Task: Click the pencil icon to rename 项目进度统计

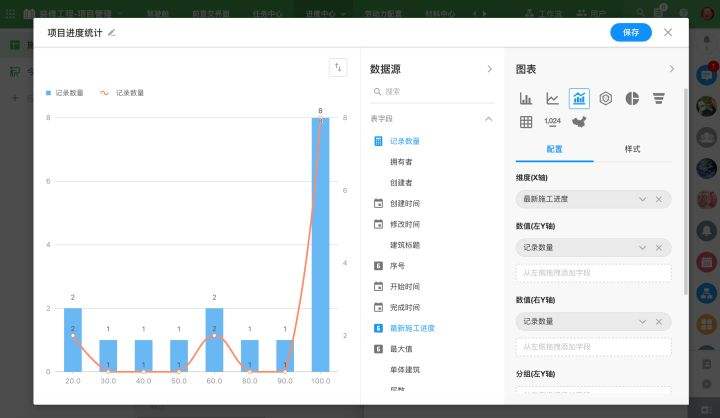Action: (x=112, y=32)
